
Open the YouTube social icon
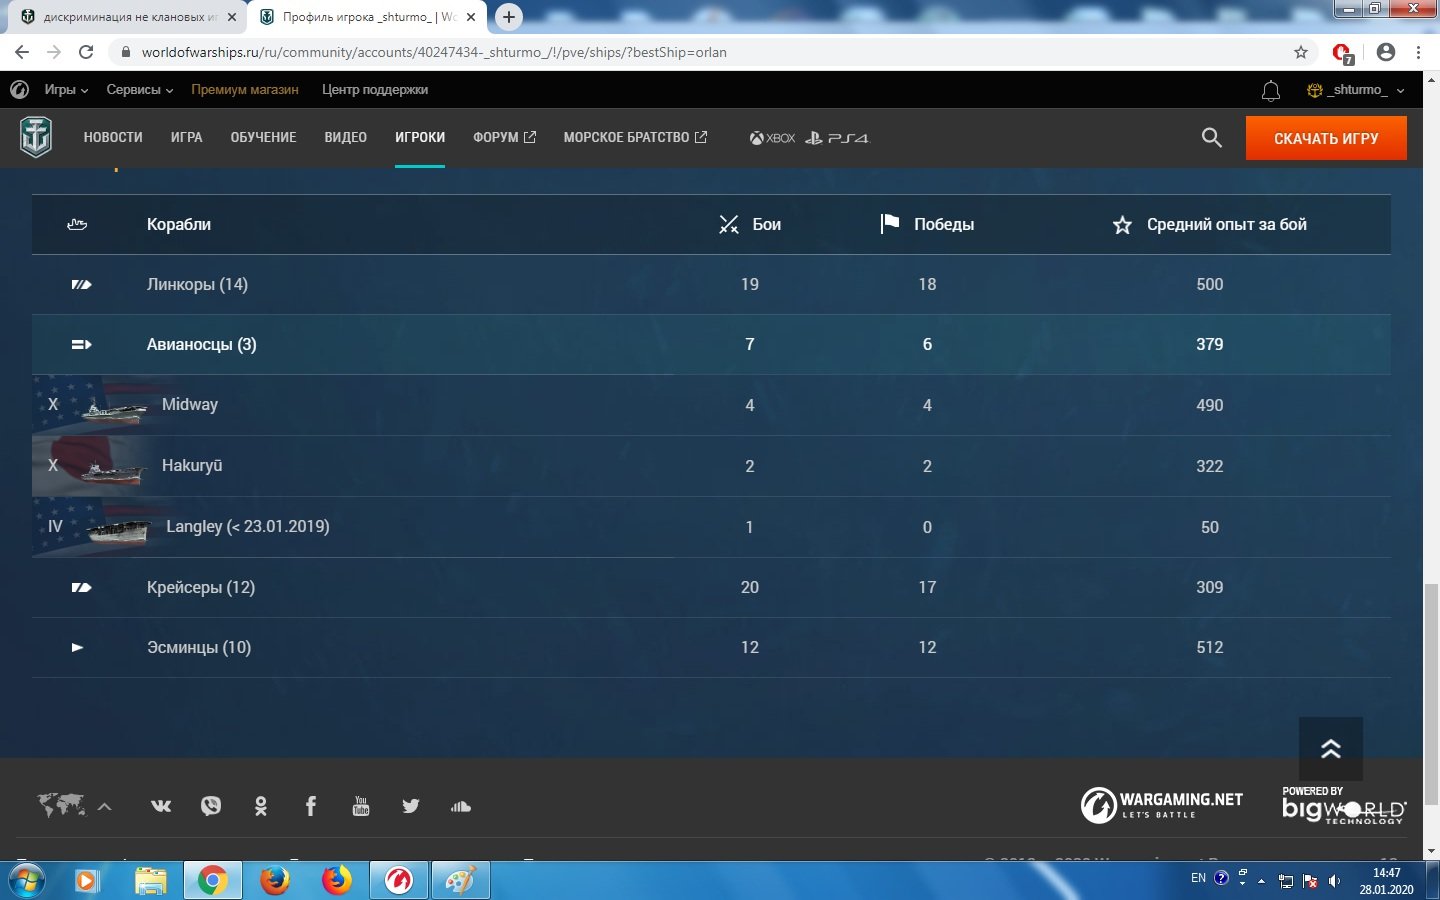361,806
